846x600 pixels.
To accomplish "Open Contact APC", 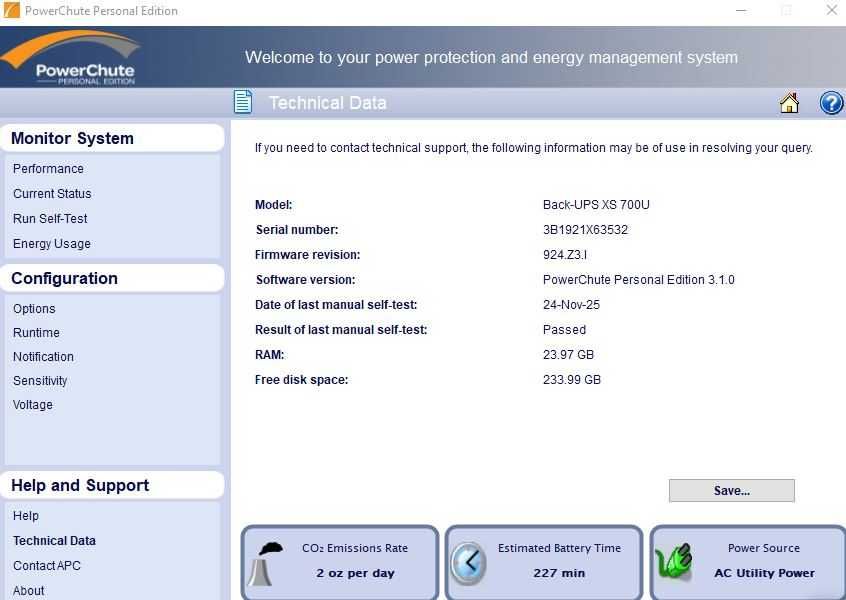I will 46,565.
